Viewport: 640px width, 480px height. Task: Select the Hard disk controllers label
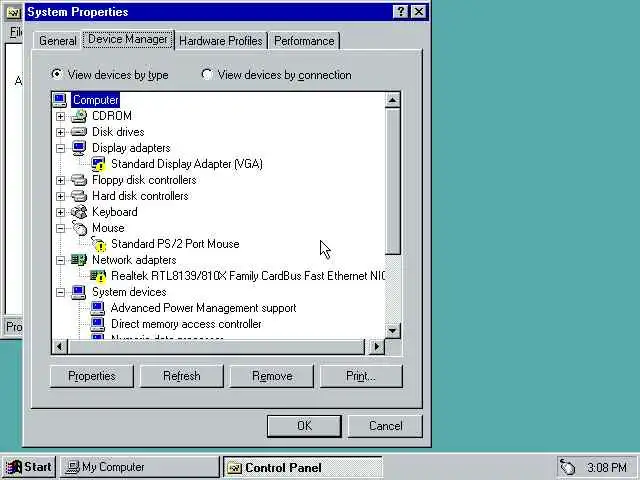pyautogui.click(x=140, y=196)
